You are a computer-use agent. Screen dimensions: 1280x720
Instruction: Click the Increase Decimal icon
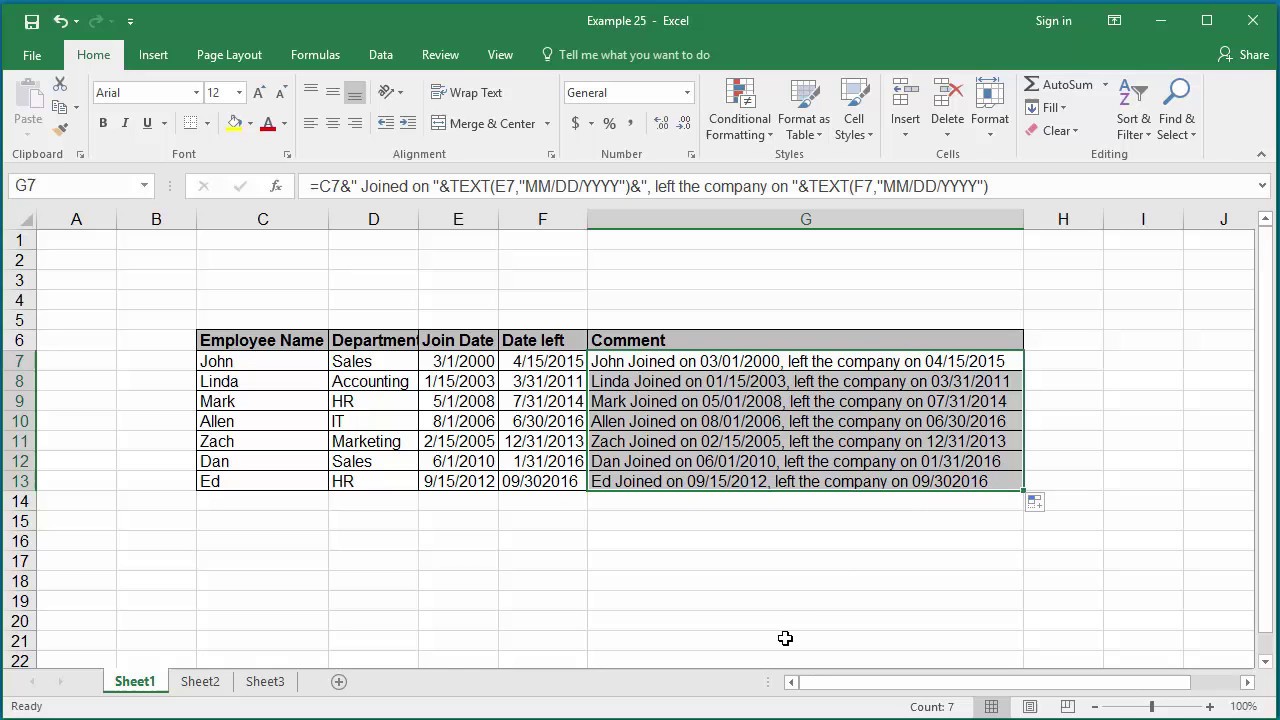pos(661,123)
